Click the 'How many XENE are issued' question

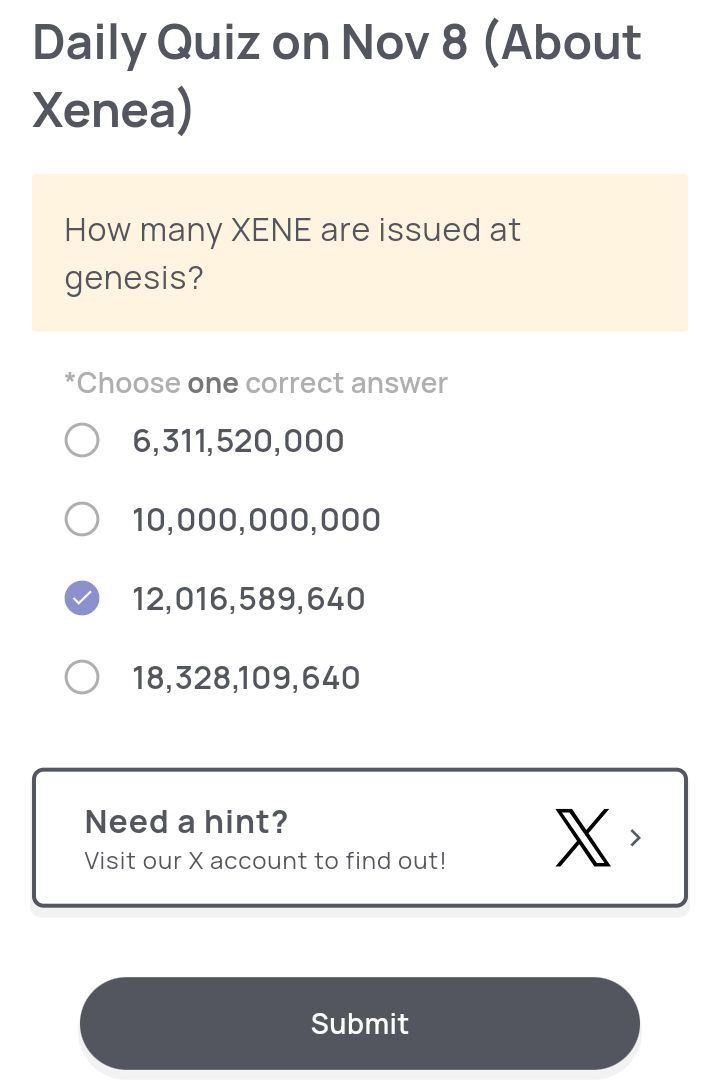tap(292, 230)
